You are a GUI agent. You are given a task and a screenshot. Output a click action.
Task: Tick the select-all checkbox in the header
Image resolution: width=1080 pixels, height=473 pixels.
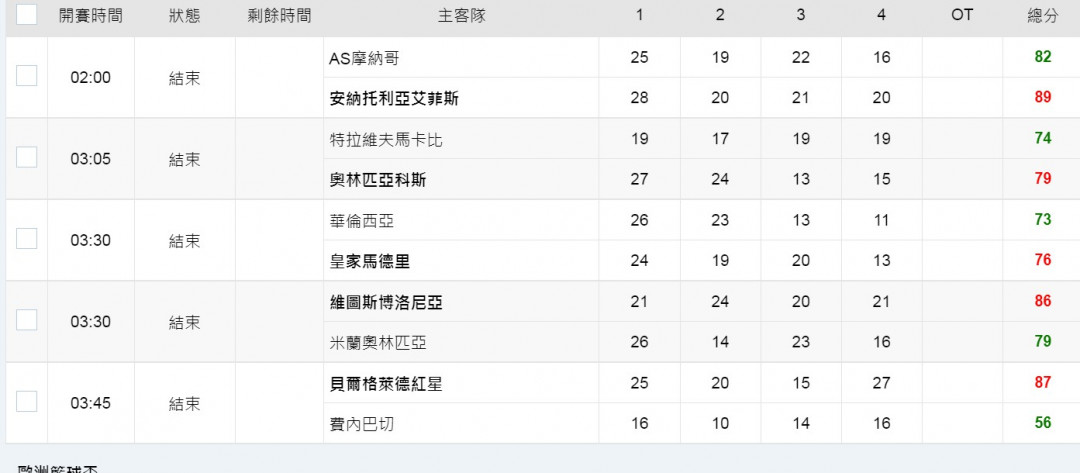point(26,14)
